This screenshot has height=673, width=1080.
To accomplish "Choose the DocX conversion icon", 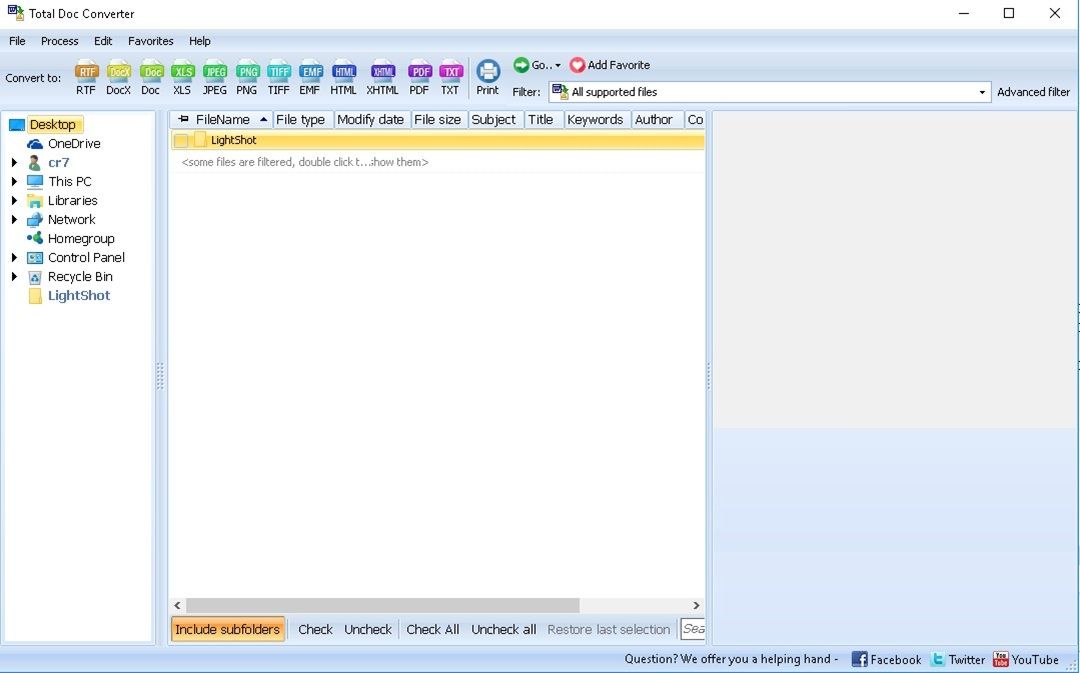I will [x=118, y=77].
